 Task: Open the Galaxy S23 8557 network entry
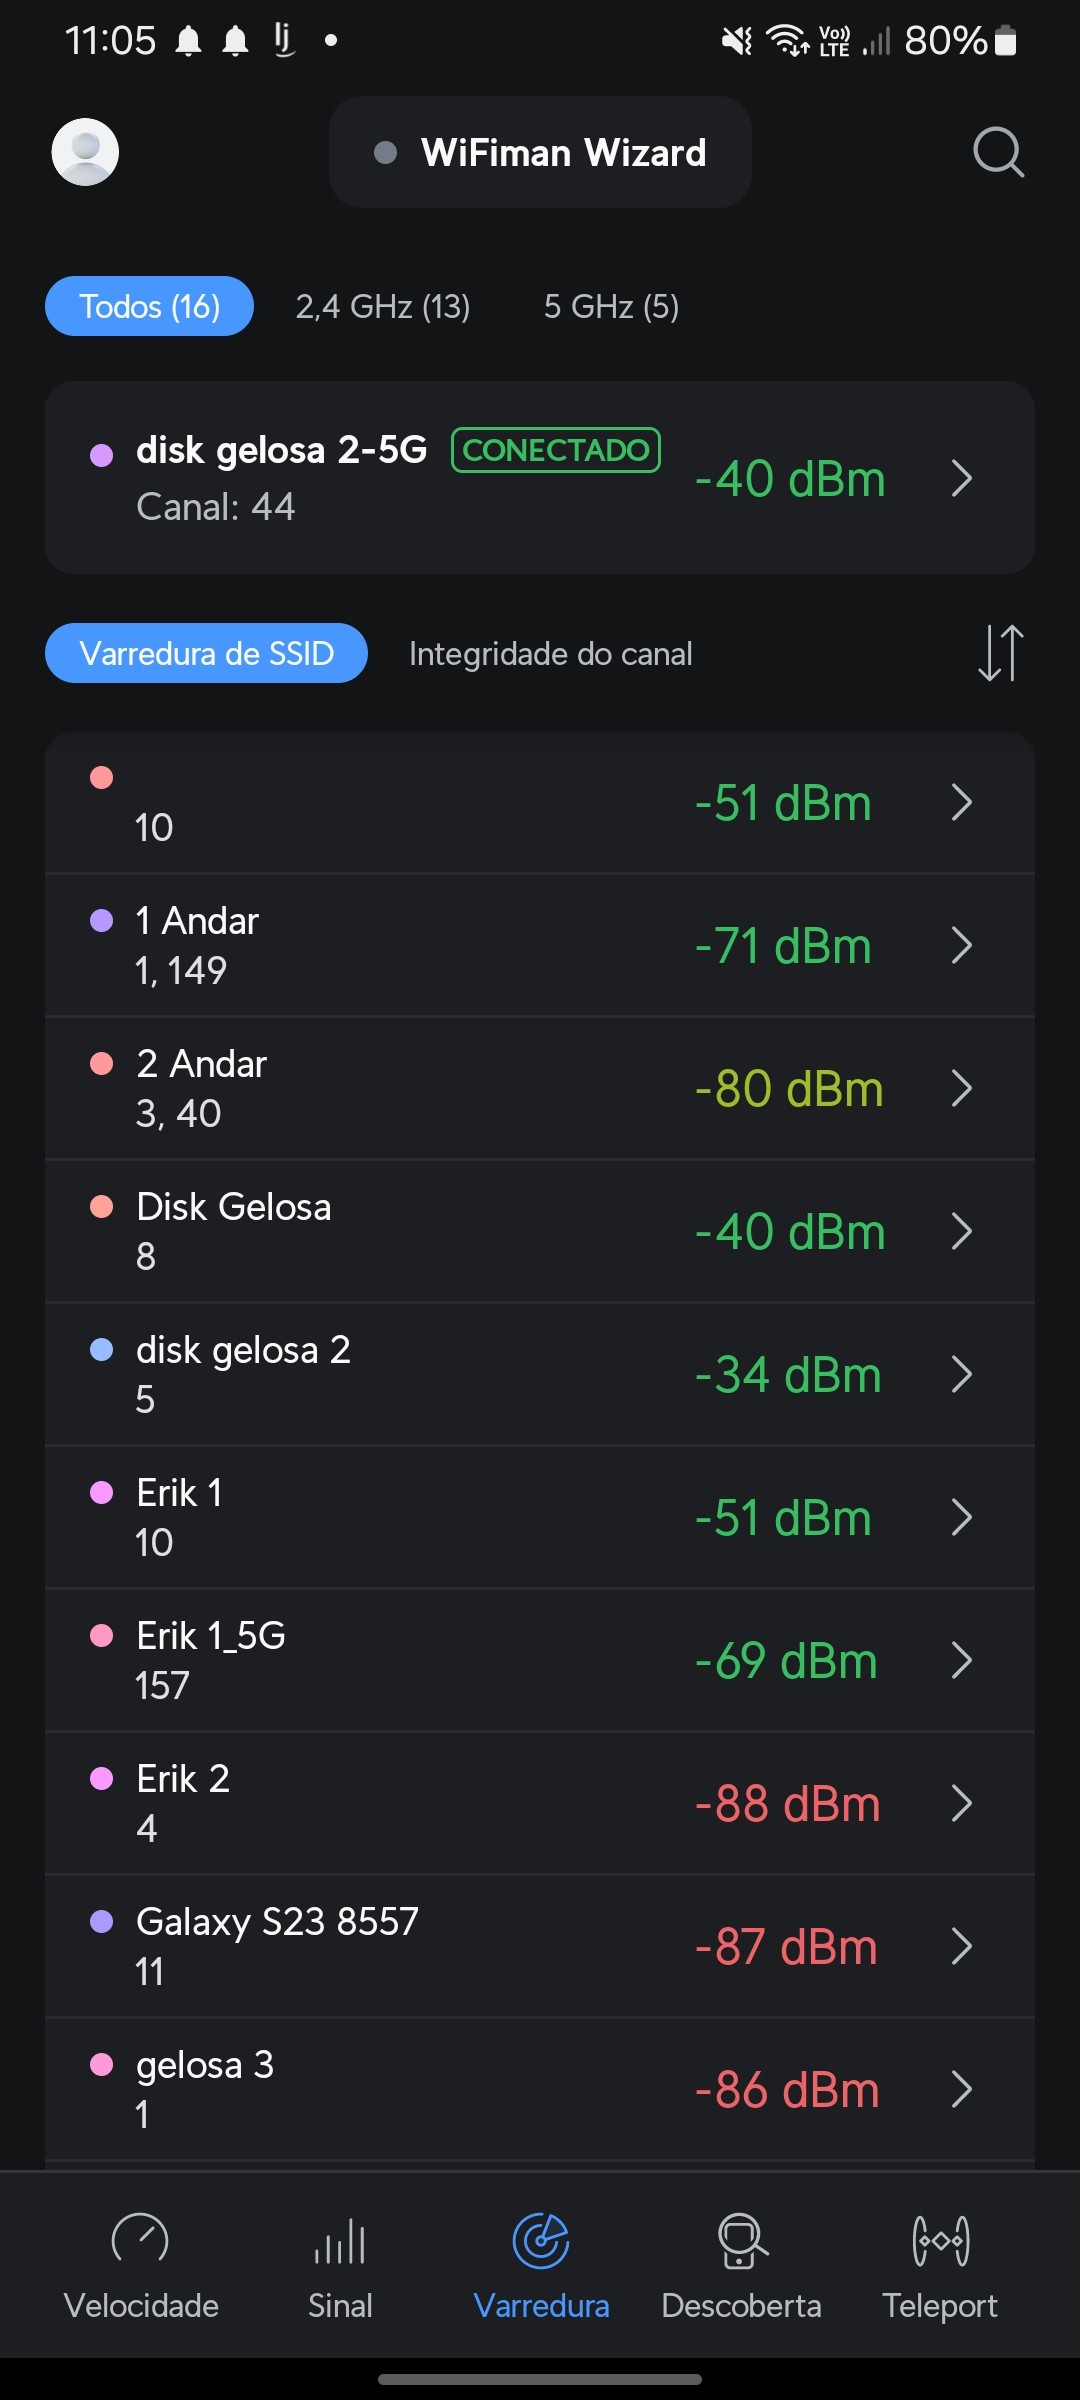(x=277, y=1945)
